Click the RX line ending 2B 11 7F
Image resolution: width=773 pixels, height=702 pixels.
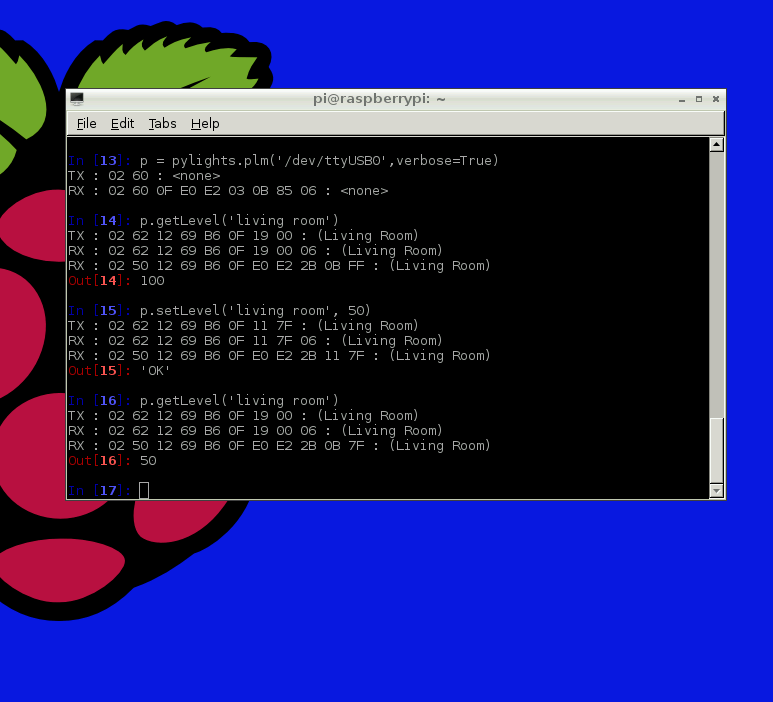click(279, 355)
